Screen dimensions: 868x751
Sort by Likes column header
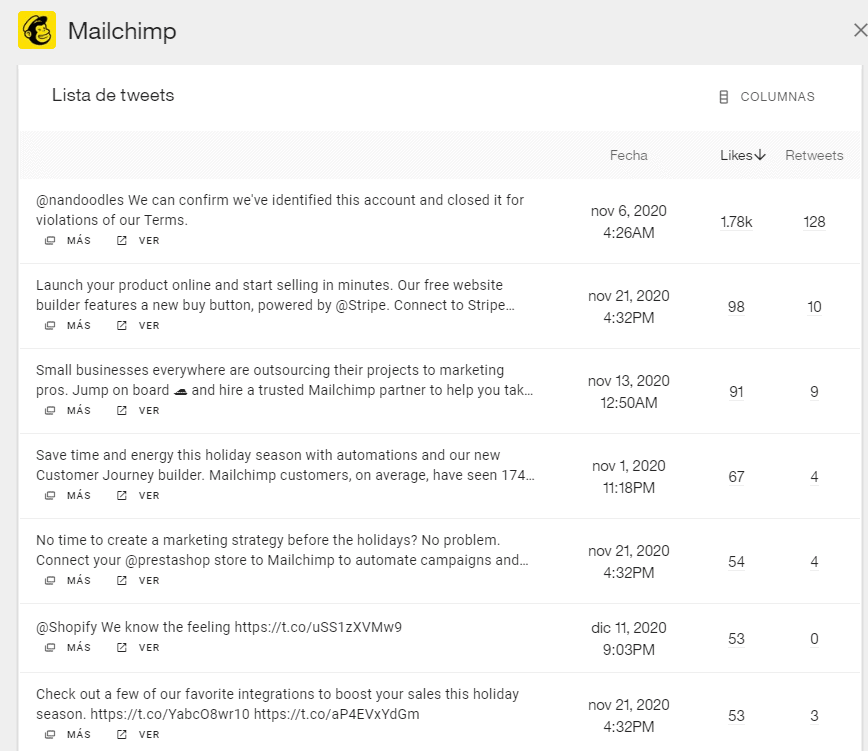[x=736, y=156]
